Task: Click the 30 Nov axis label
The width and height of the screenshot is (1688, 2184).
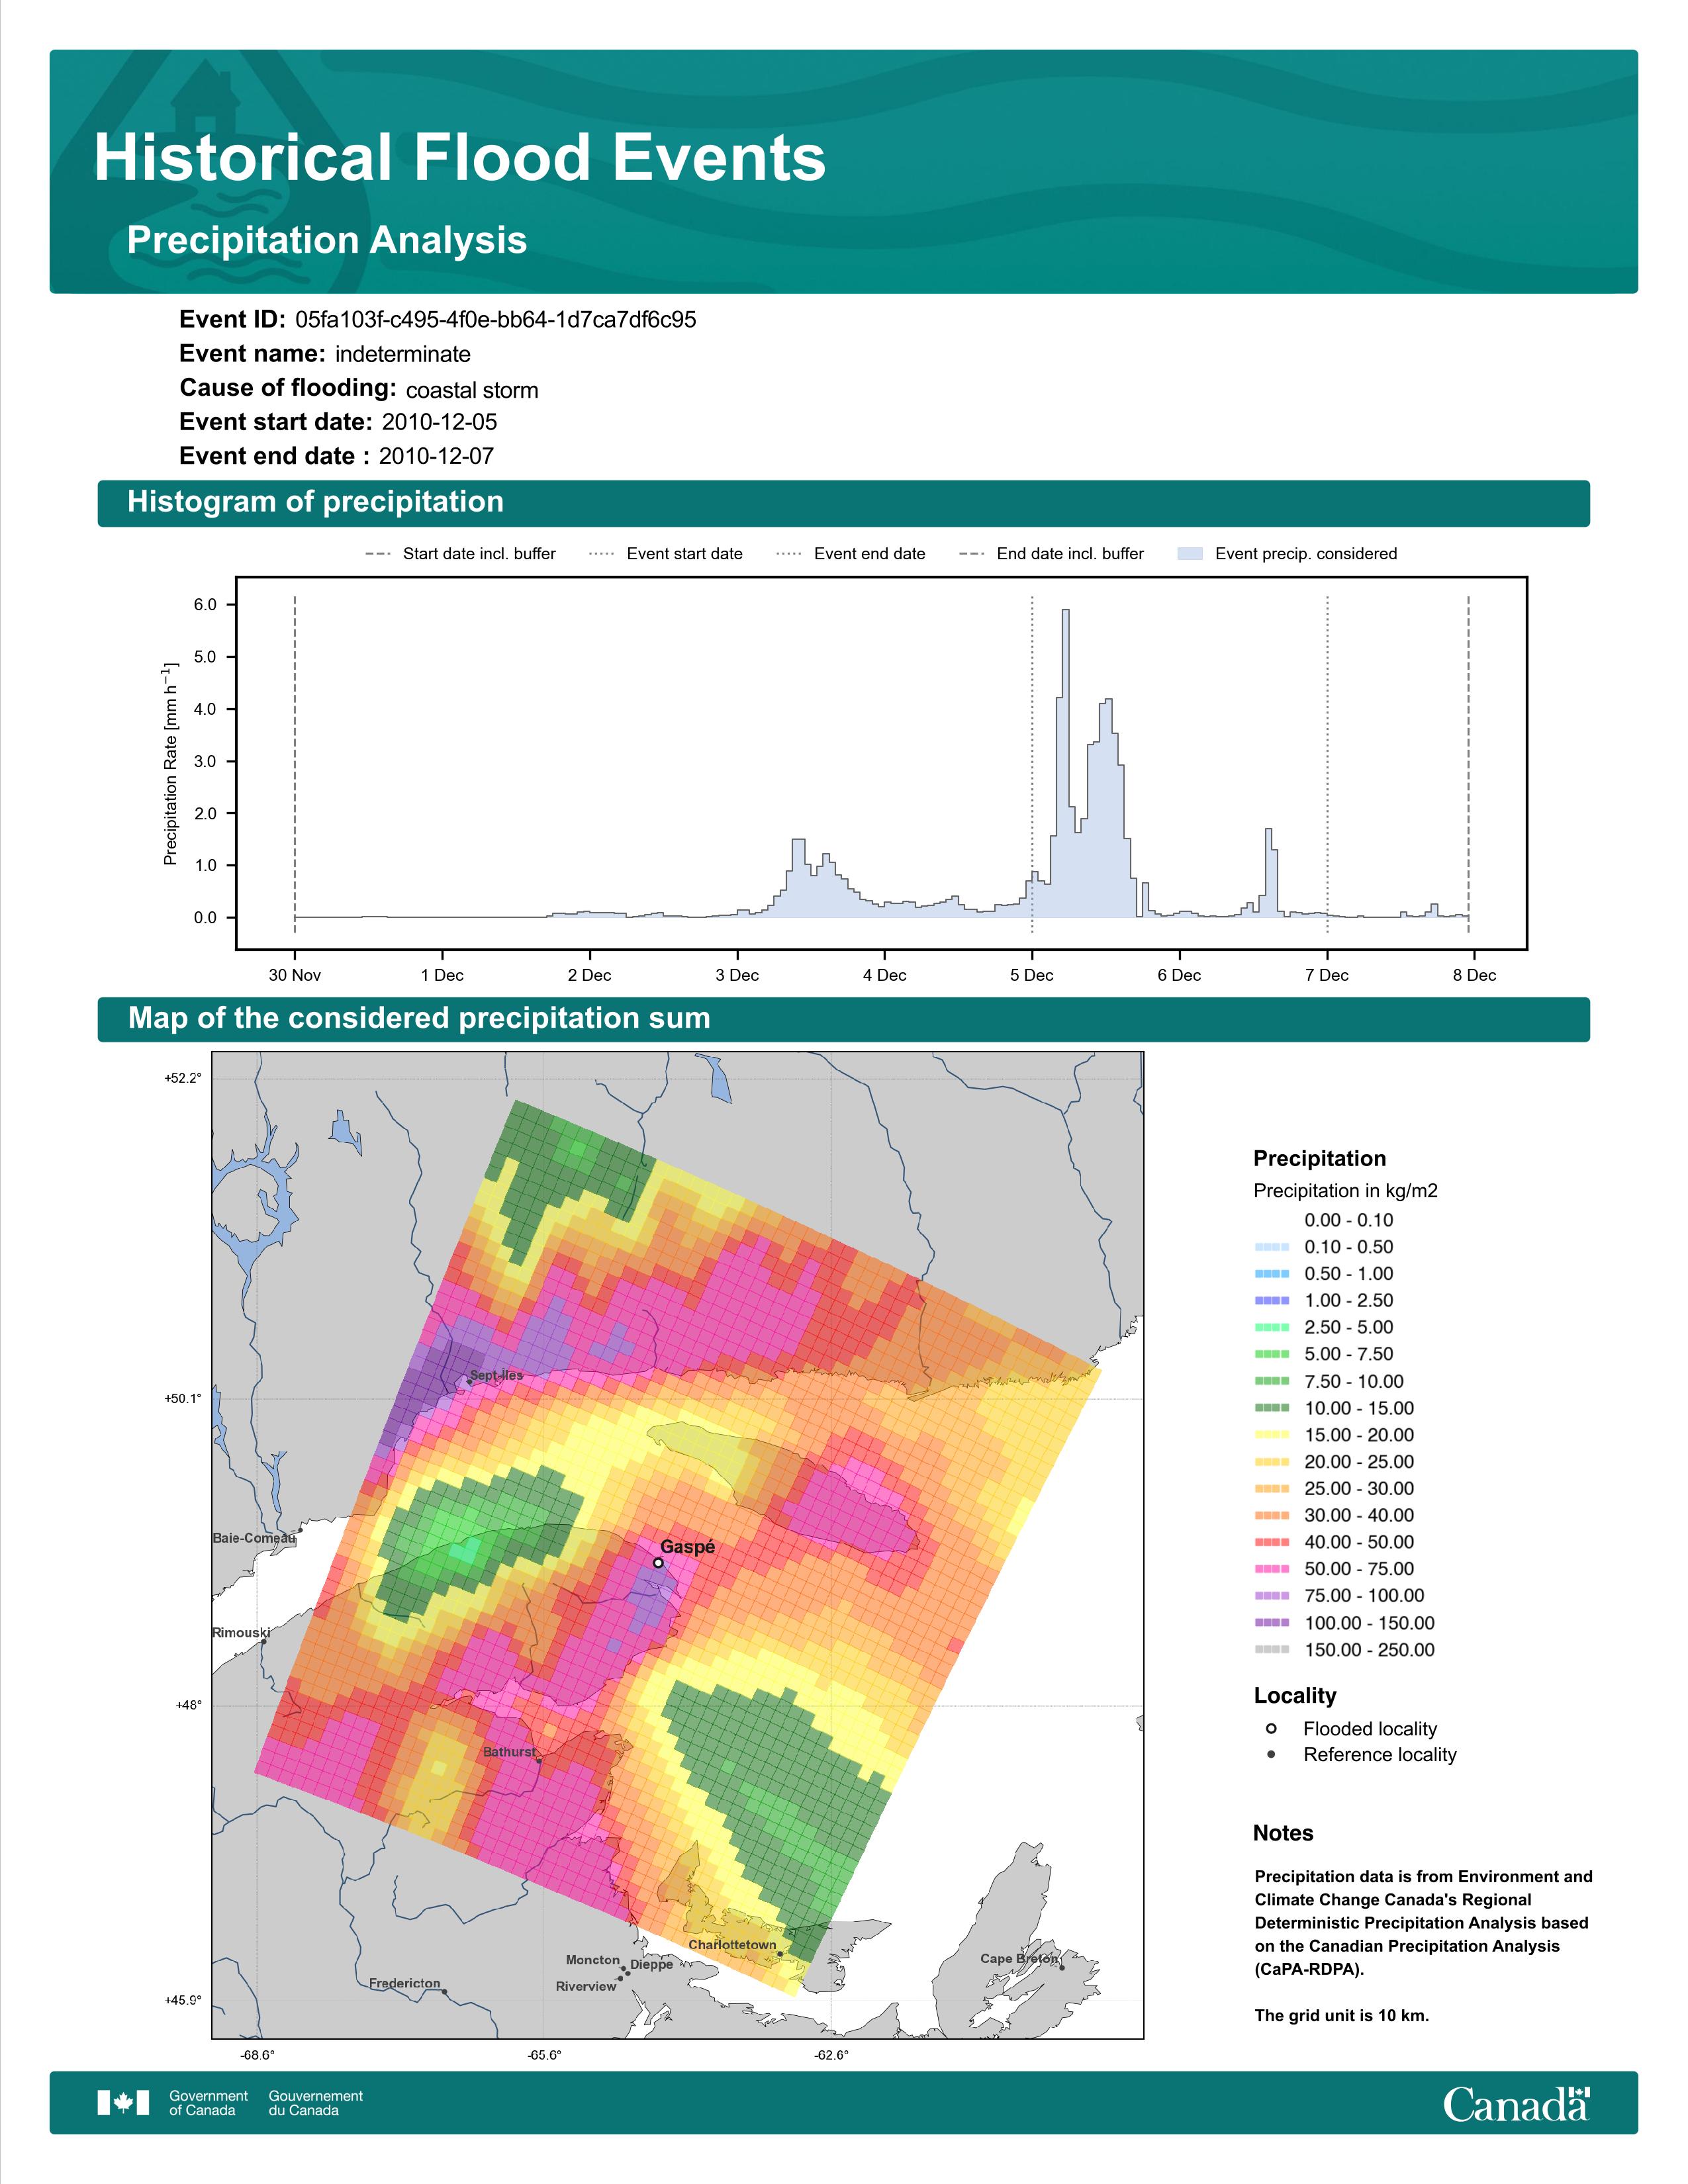Action: [295, 975]
